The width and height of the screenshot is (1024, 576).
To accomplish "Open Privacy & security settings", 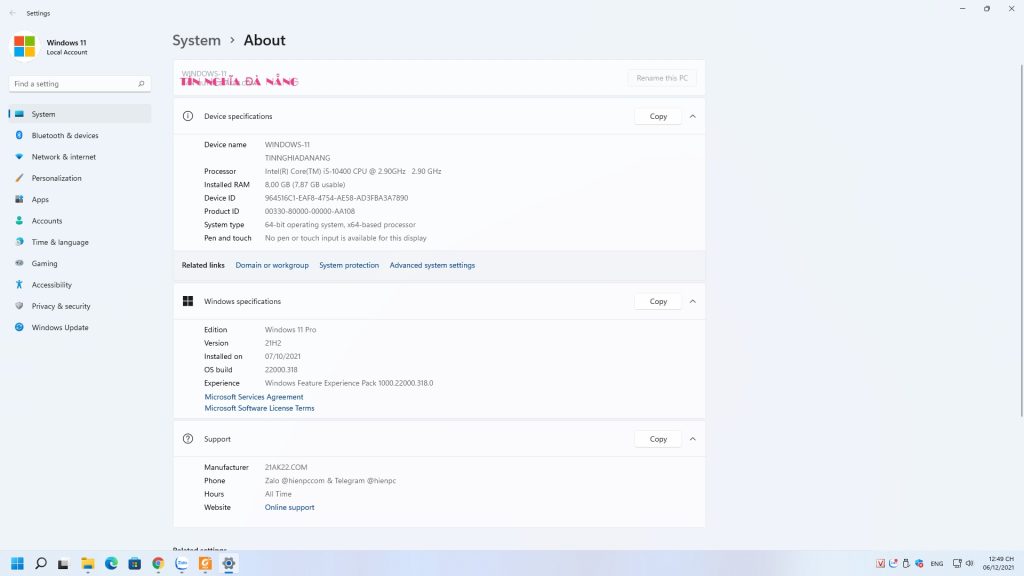I will tap(80, 306).
